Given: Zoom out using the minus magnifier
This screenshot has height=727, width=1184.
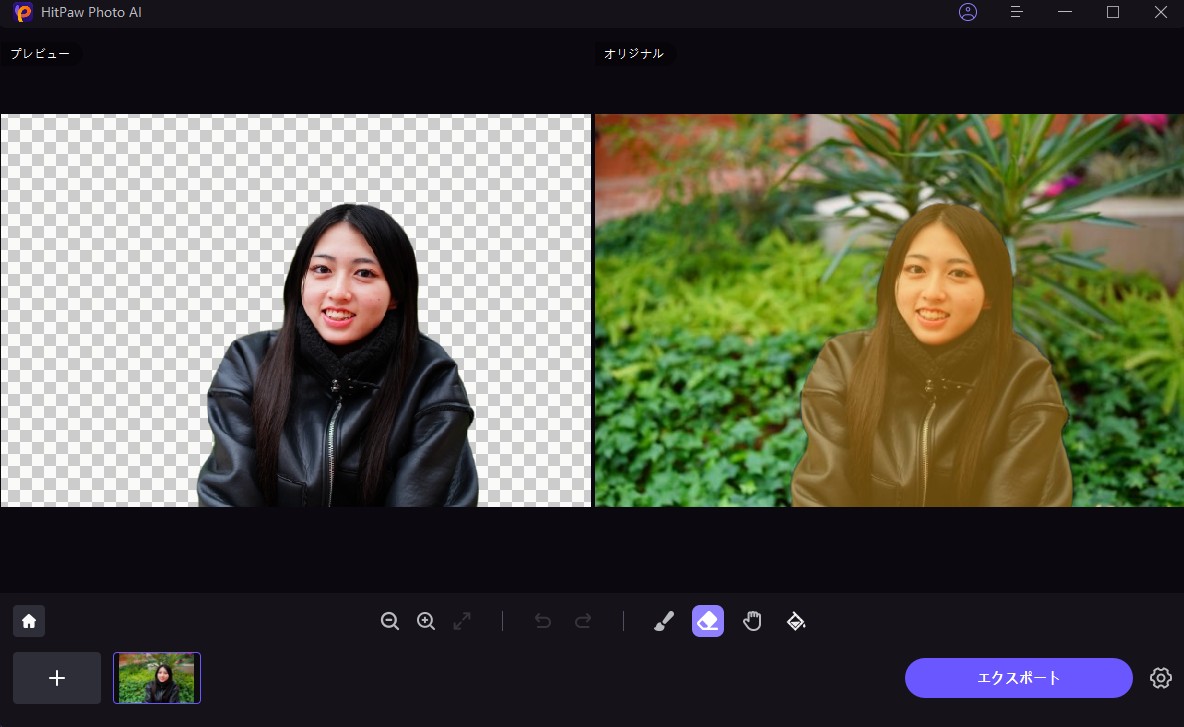Looking at the screenshot, I should tap(390, 621).
